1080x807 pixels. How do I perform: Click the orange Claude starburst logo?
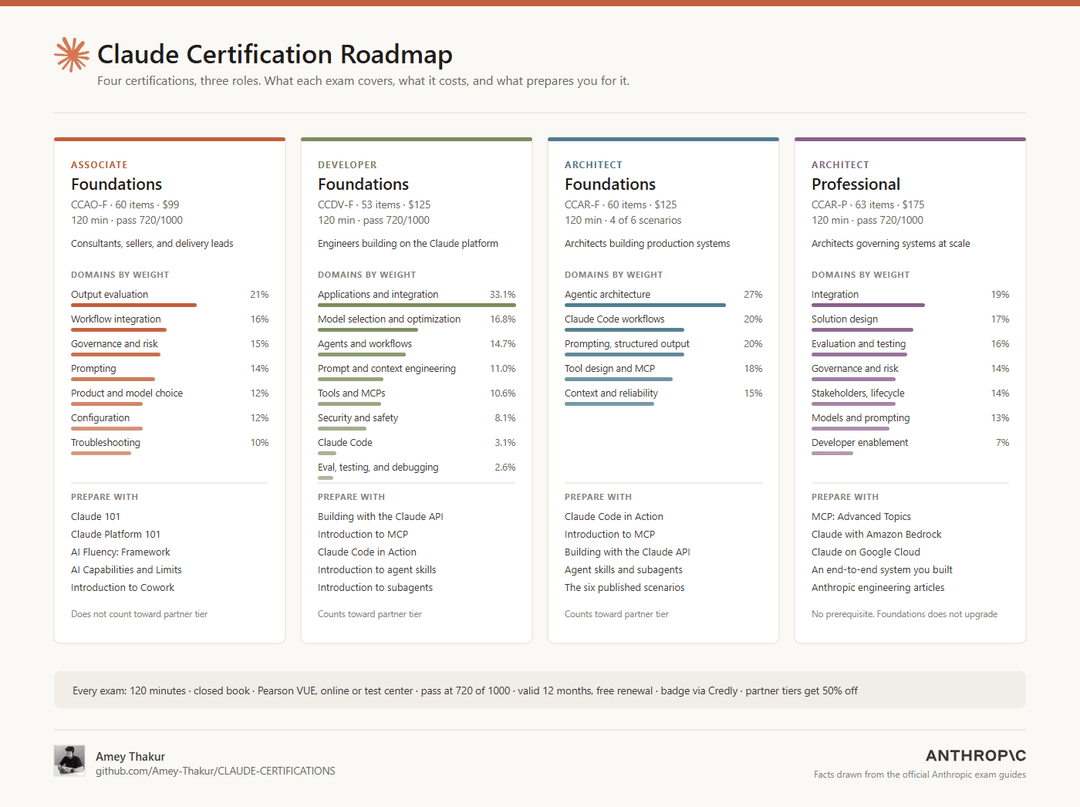pos(72,54)
